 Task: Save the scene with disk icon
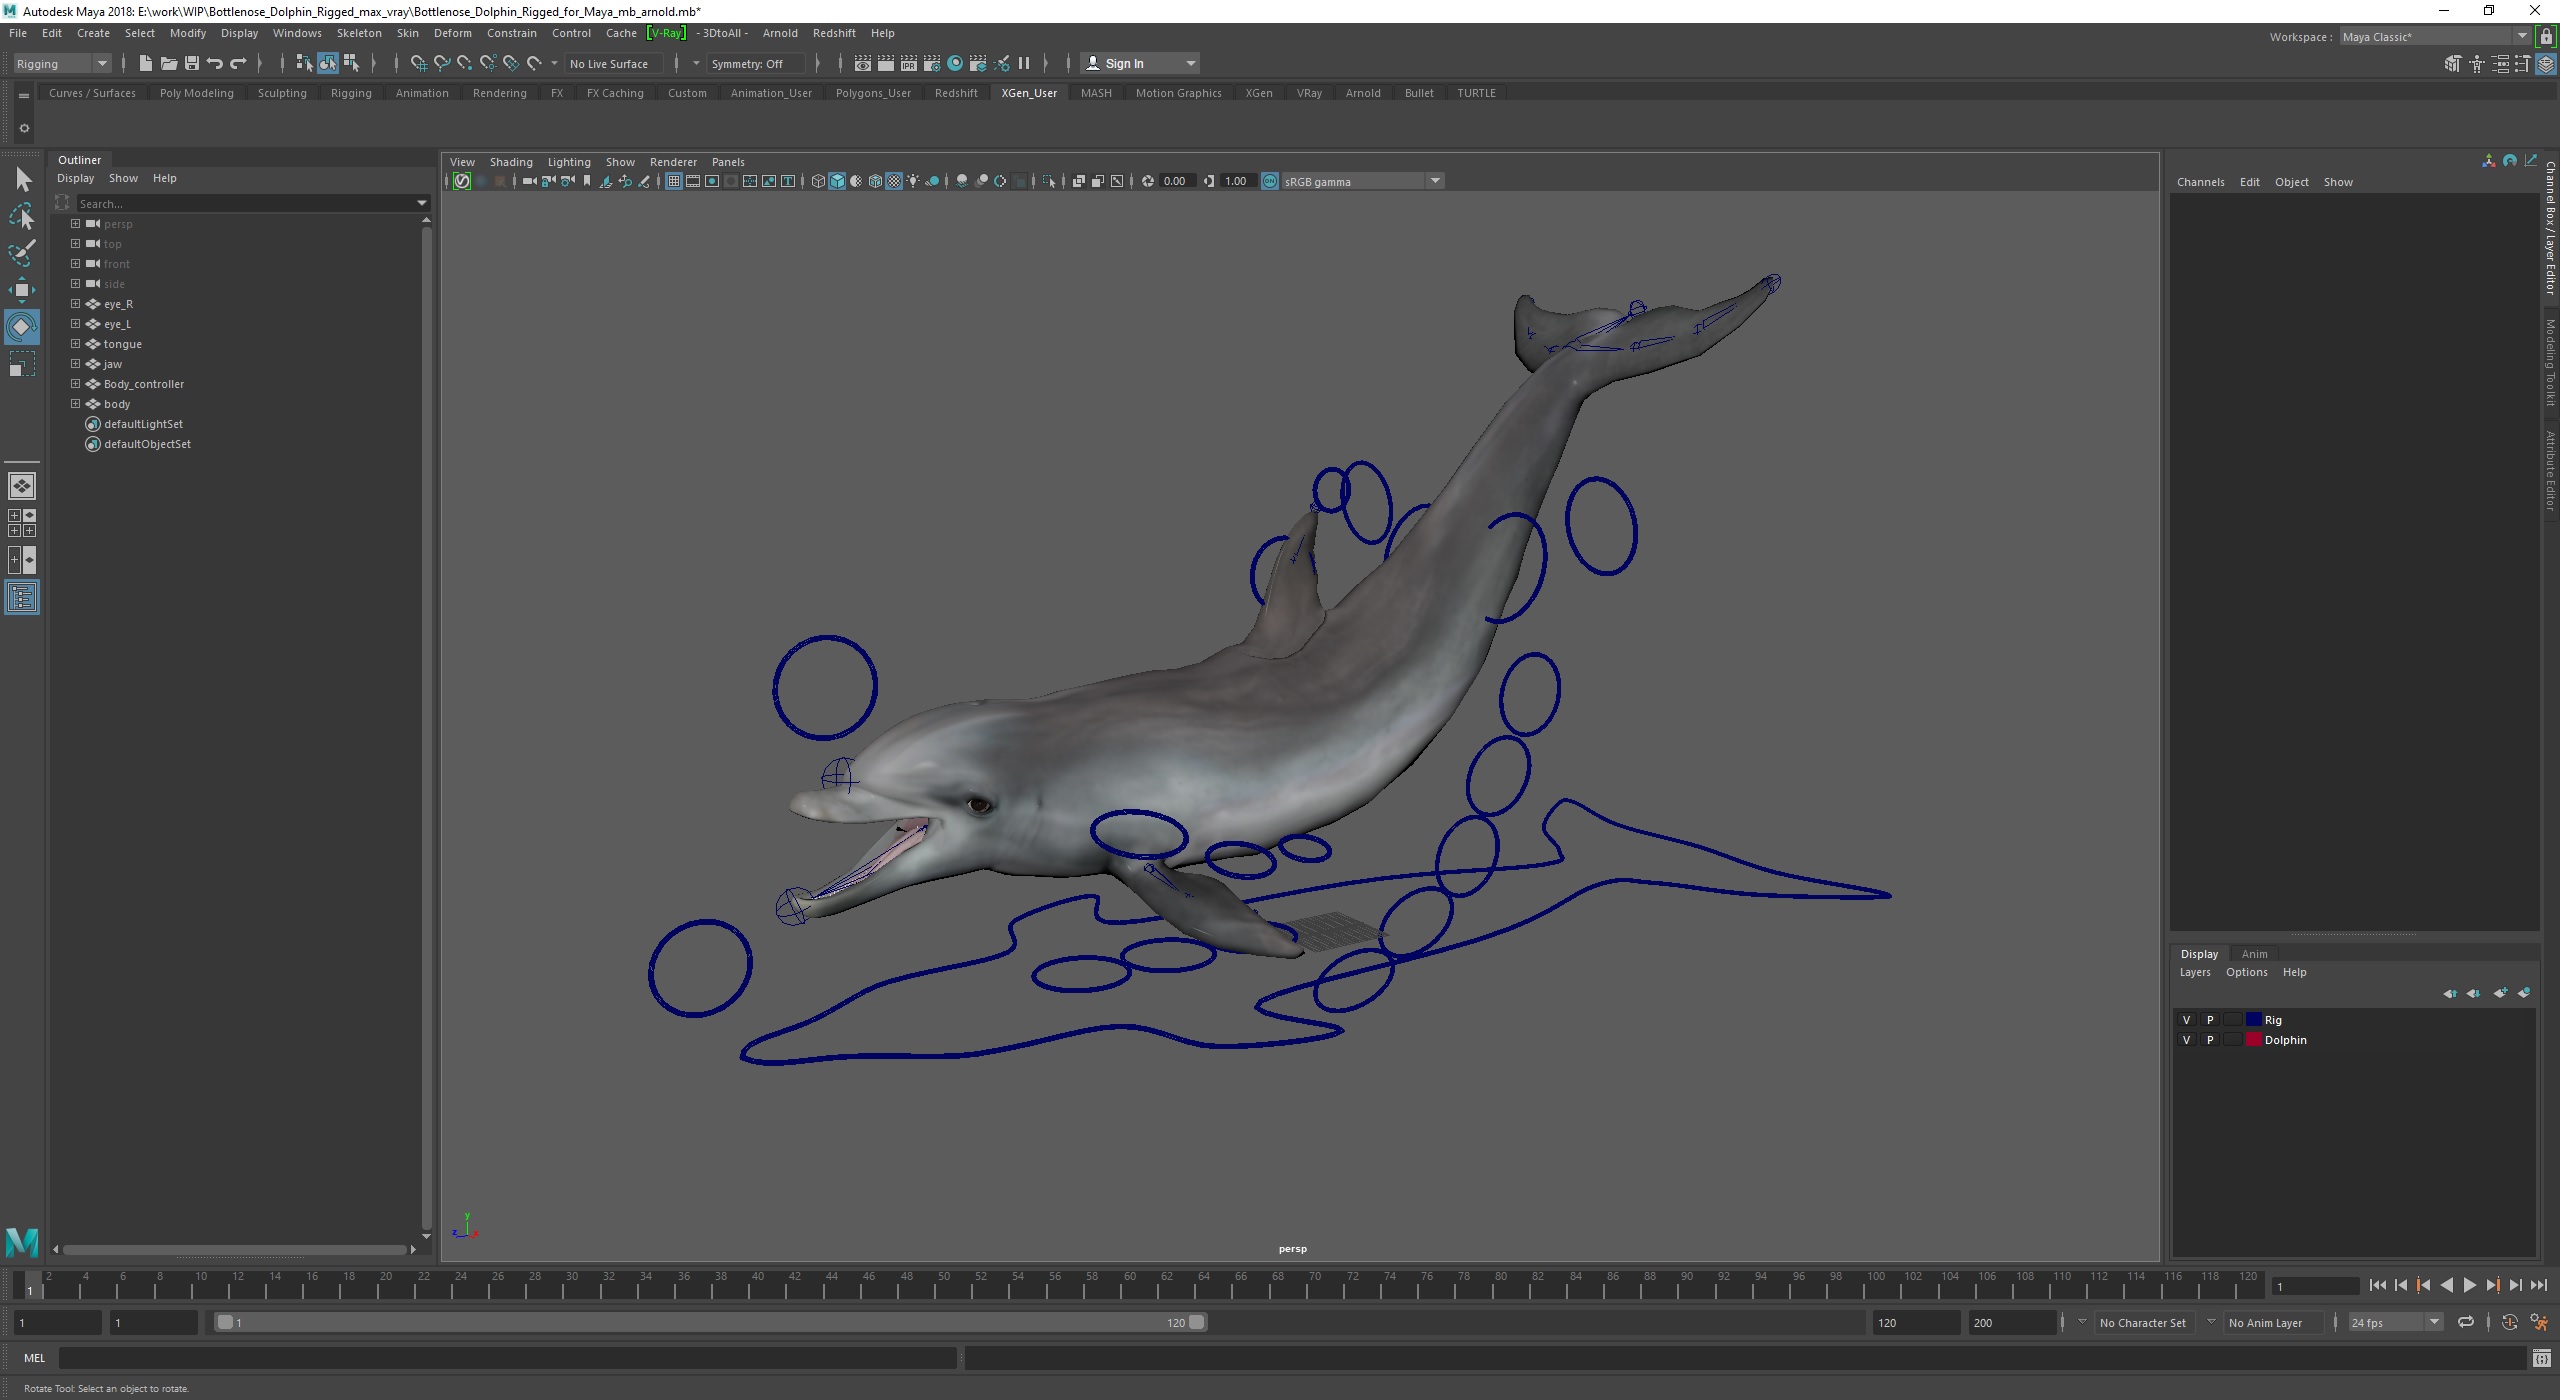[x=191, y=63]
